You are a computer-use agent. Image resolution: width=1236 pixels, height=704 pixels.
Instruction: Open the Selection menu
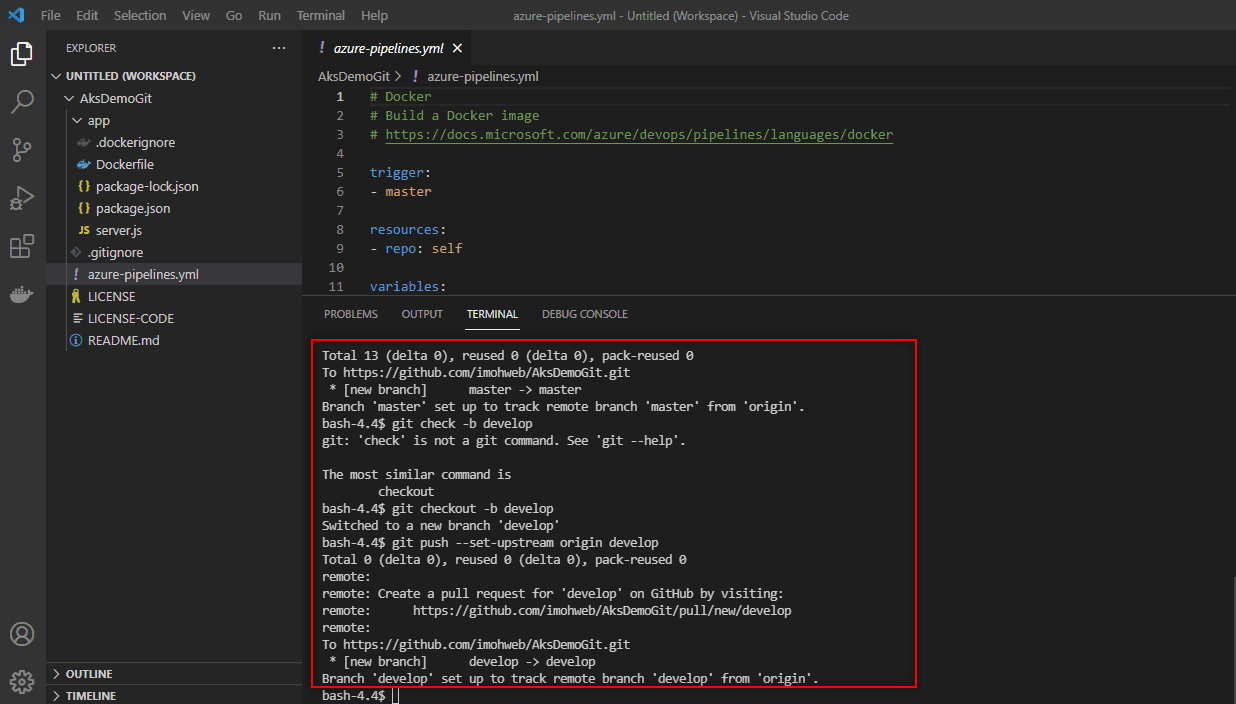pyautogui.click(x=140, y=15)
